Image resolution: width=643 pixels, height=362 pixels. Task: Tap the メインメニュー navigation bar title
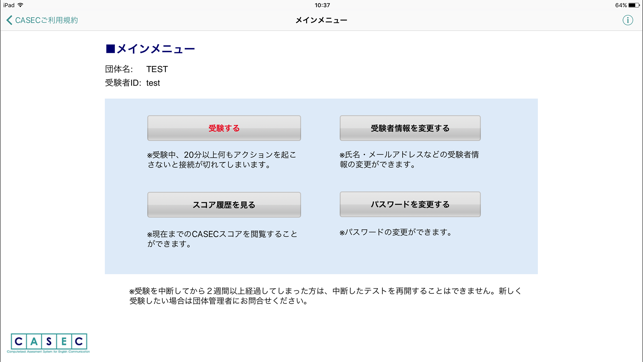321,20
